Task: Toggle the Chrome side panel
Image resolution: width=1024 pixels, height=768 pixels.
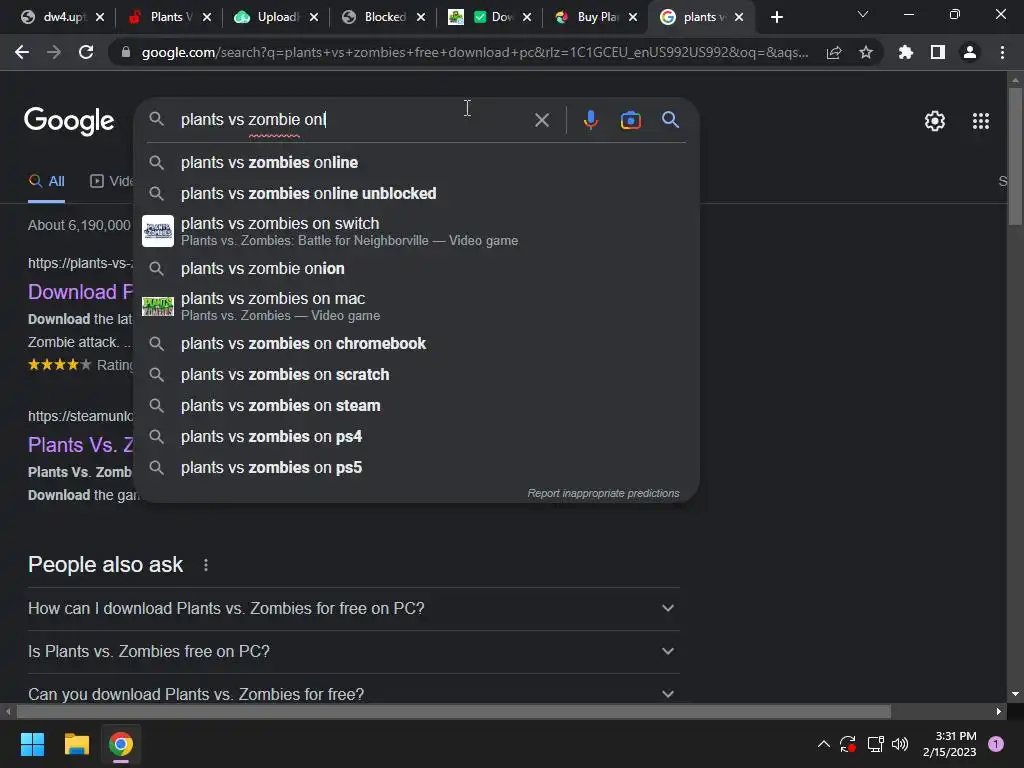Action: point(937,52)
